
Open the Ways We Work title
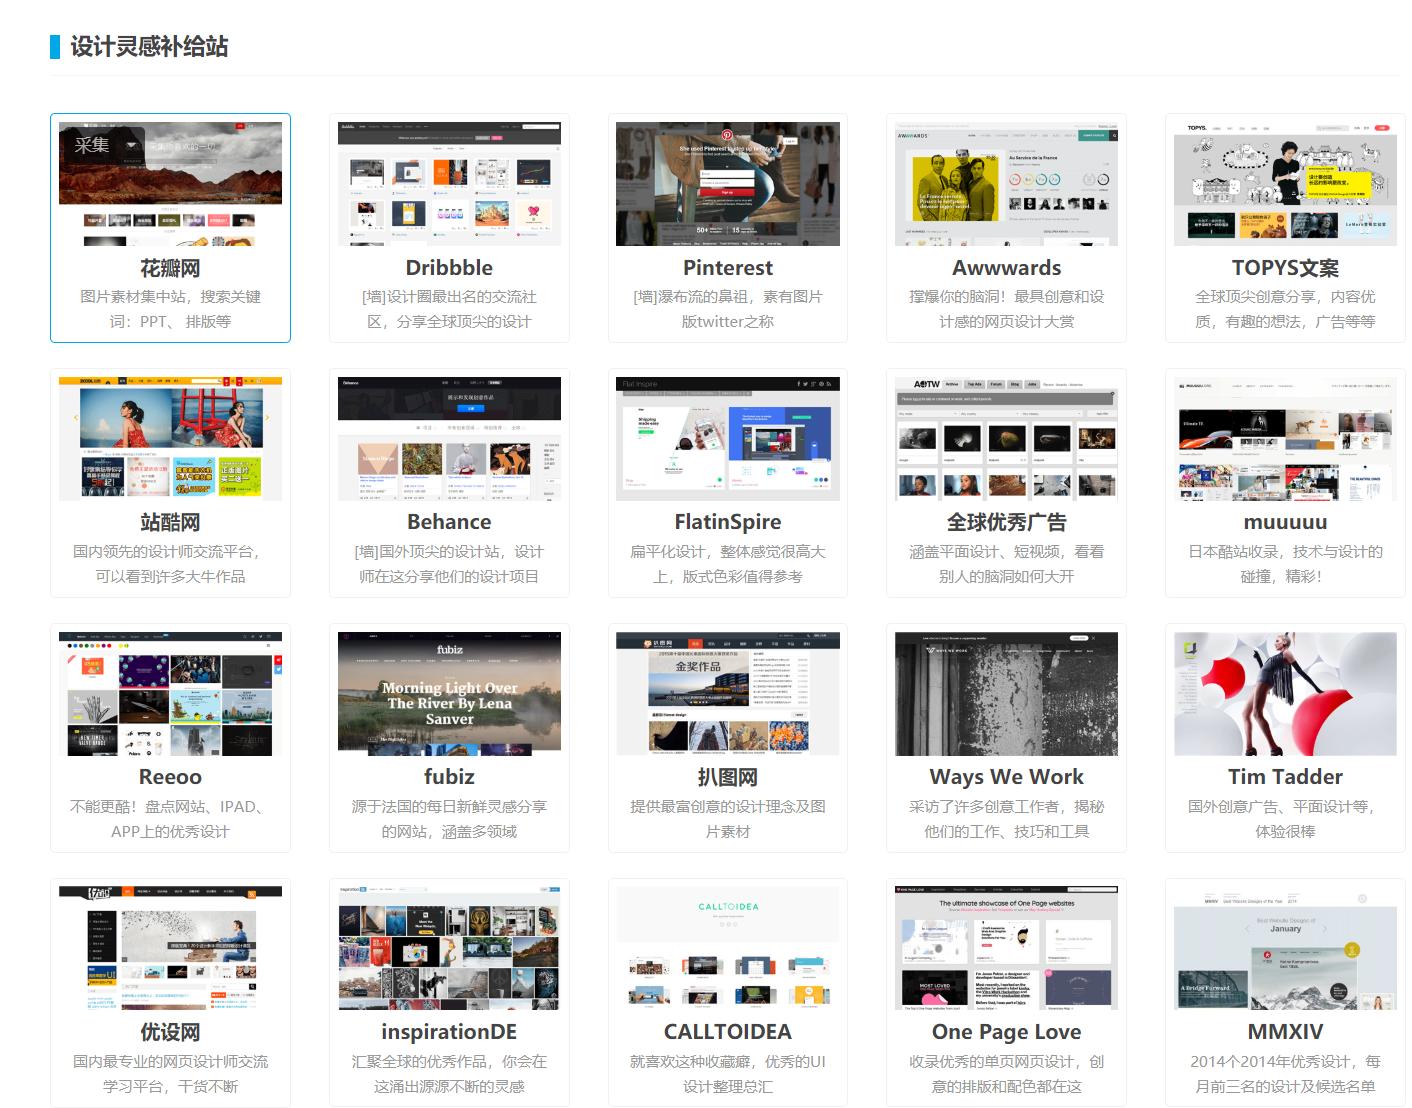pos(1006,777)
